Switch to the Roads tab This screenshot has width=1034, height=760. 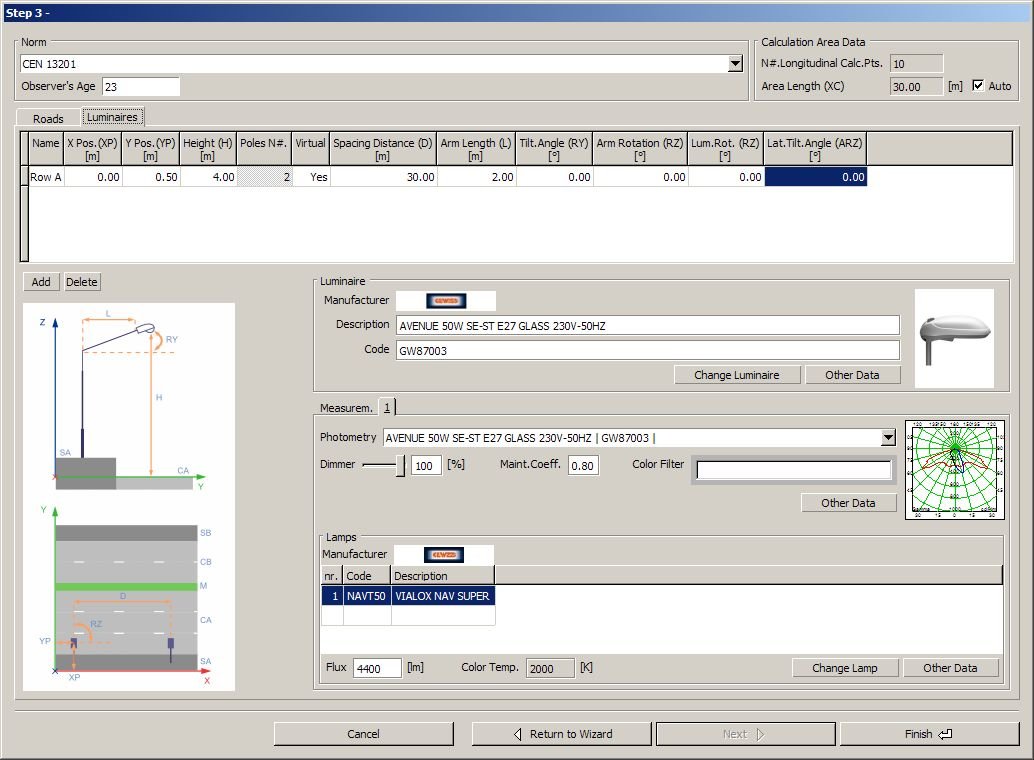[x=48, y=119]
